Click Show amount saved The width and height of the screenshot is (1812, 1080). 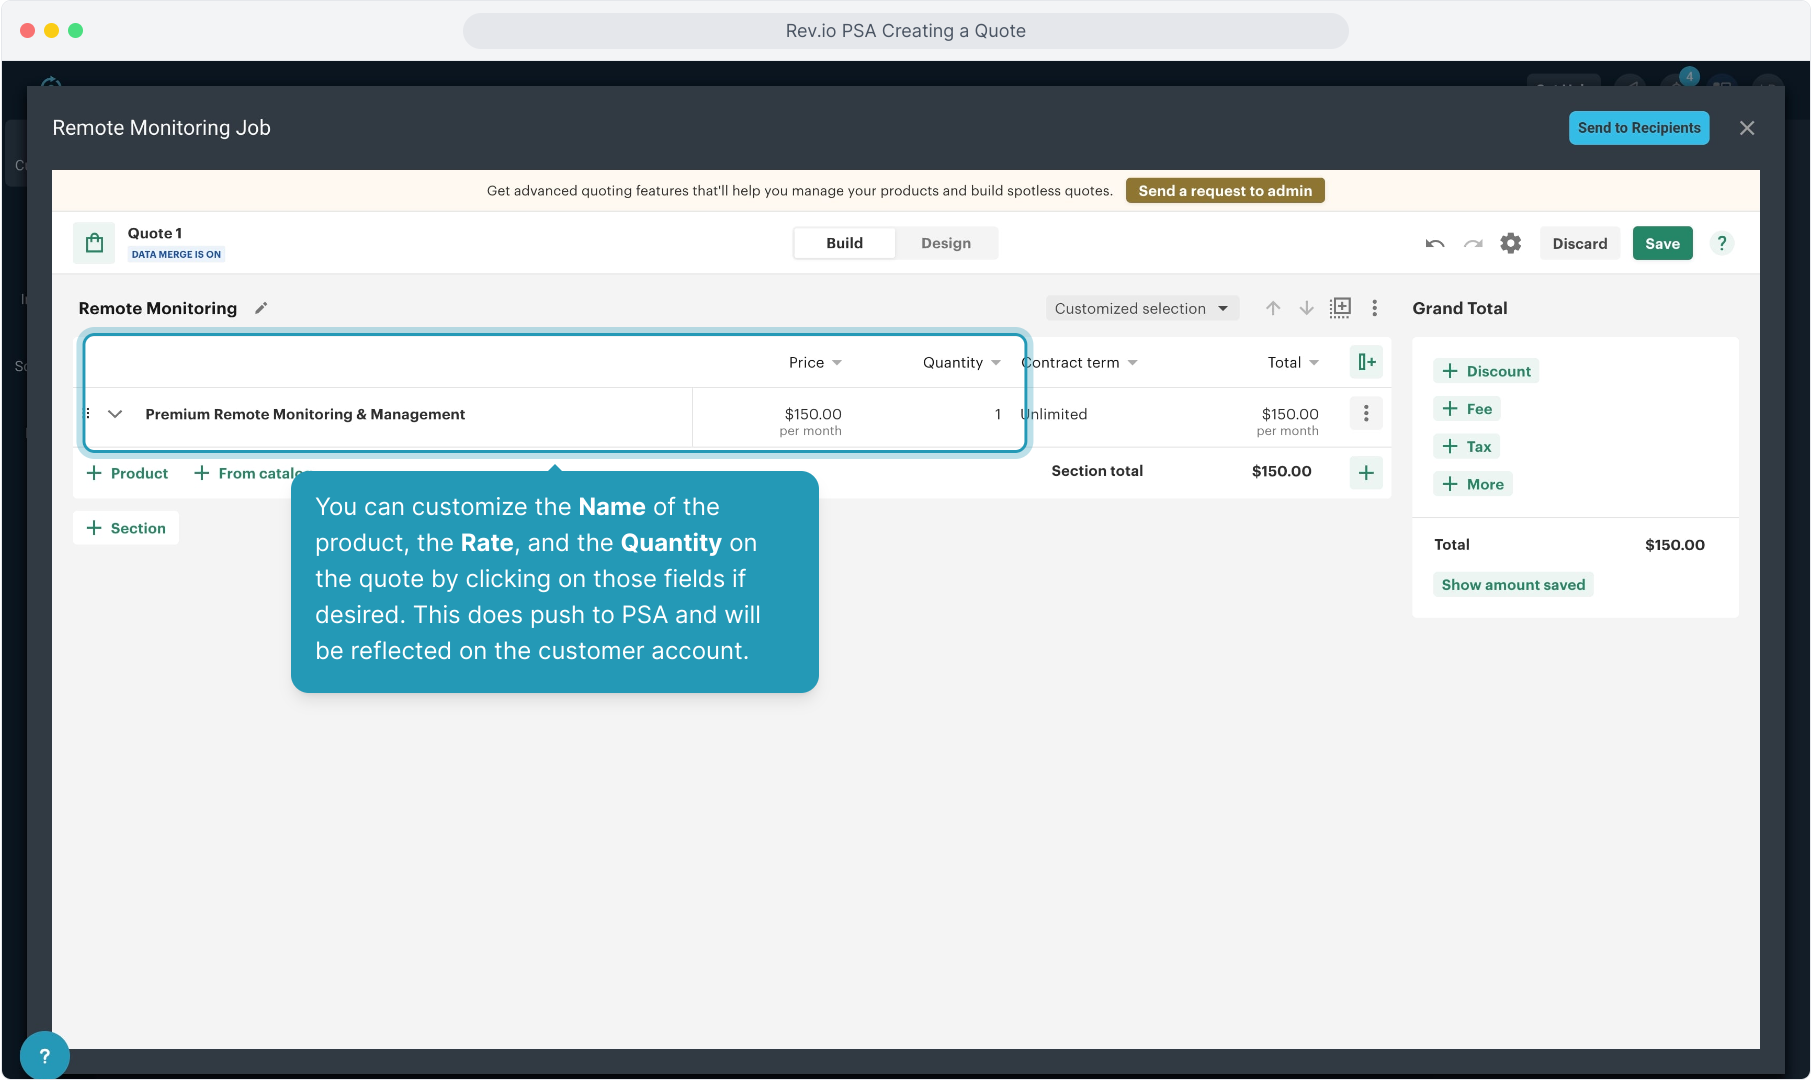point(1513,585)
